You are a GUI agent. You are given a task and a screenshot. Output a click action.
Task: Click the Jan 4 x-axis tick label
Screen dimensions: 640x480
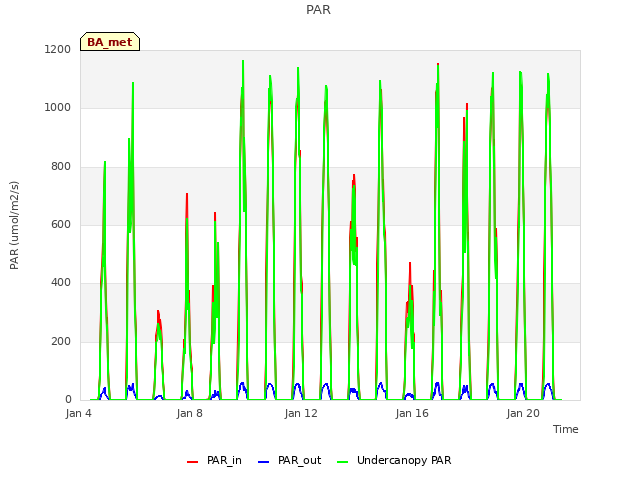[79, 413]
